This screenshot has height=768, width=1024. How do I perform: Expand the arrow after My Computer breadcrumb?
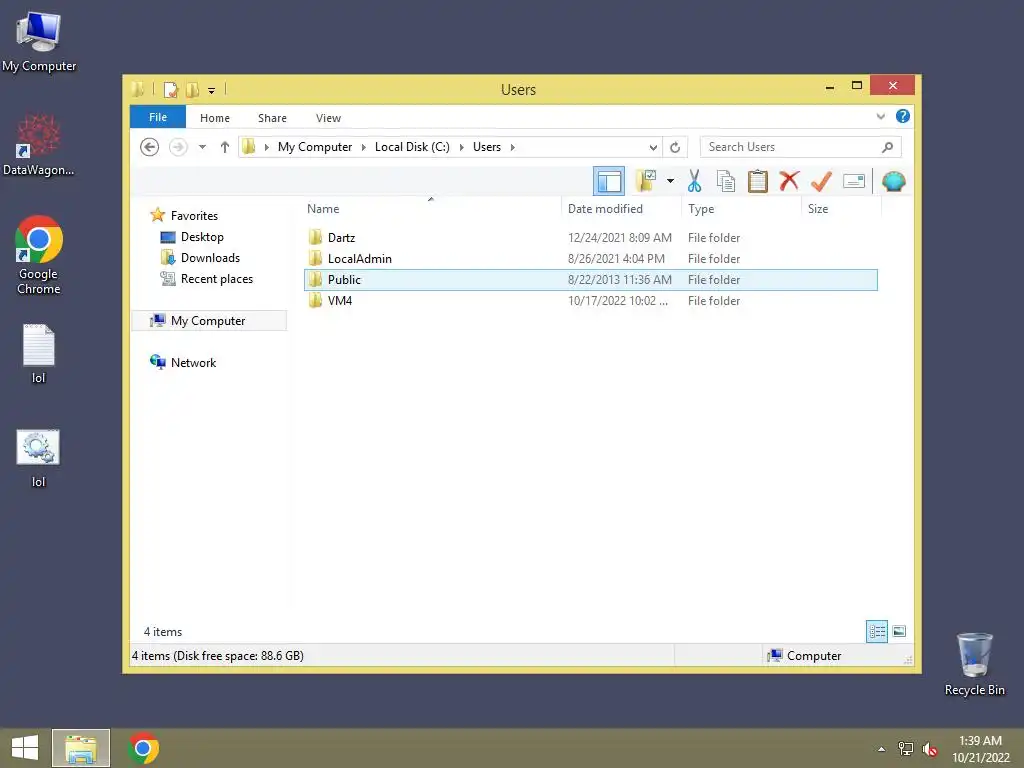(364, 147)
